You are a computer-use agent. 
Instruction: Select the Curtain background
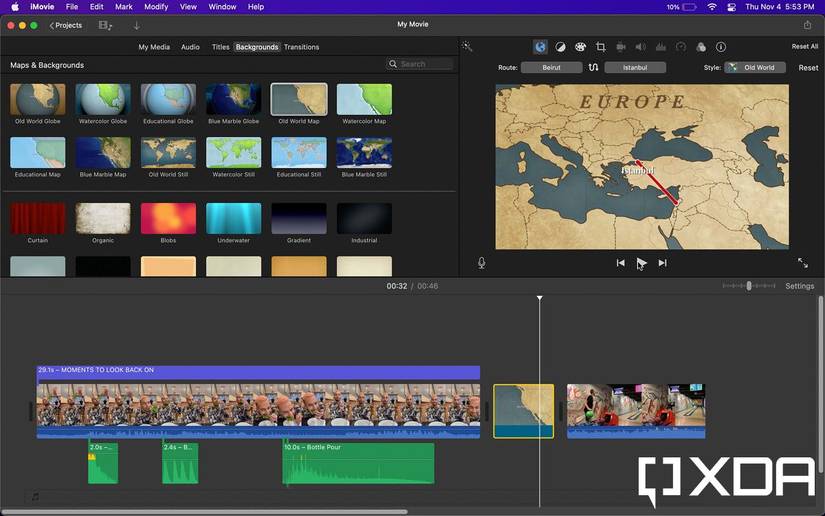38,218
